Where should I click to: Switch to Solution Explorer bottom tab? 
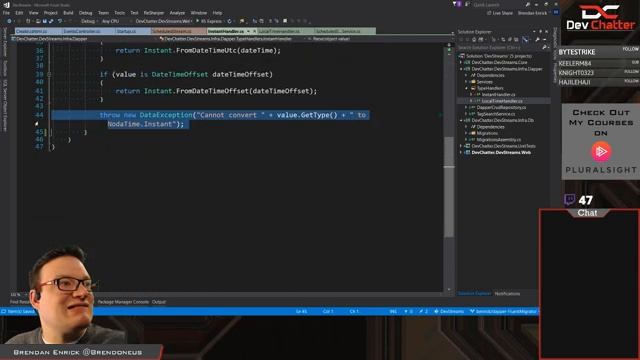point(474,293)
